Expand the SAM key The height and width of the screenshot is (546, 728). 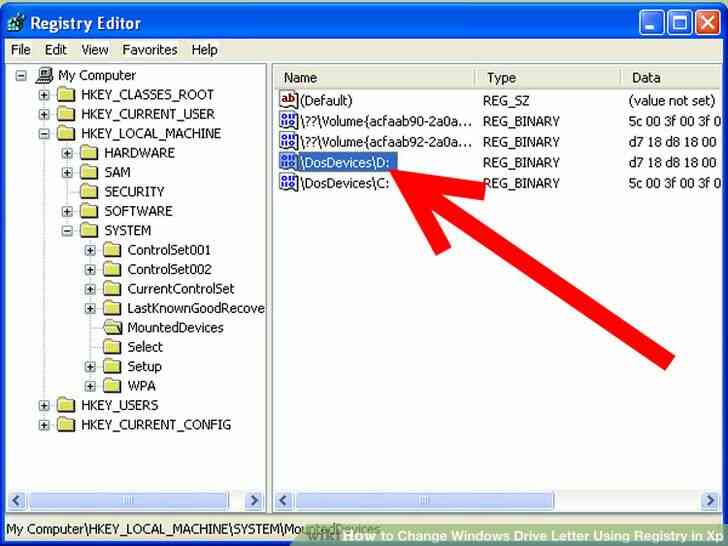[x=67, y=173]
